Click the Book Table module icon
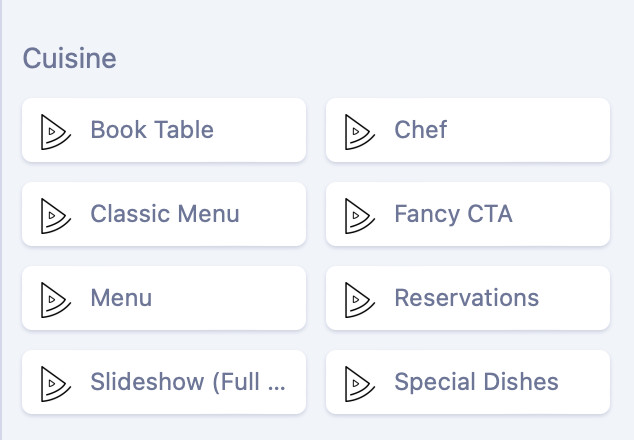Screen dimensions: 634x440 pos(54,130)
